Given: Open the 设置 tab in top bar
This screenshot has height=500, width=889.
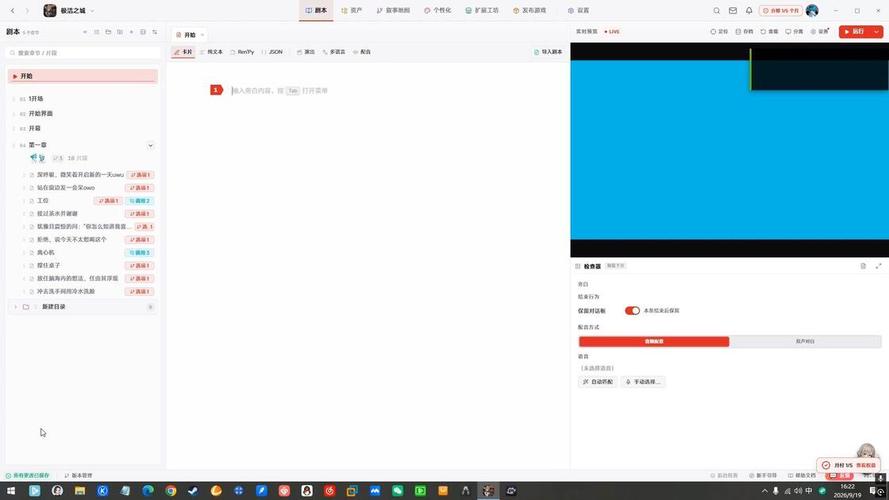Looking at the screenshot, I should [579, 10].
